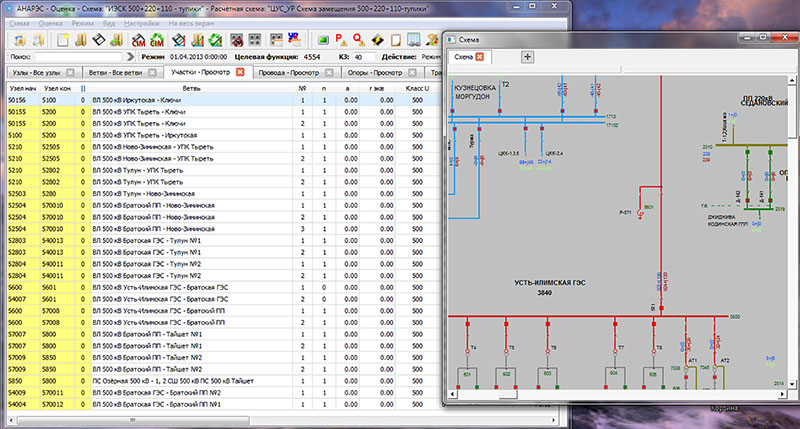
Task: Click the green CIM recycle icon
Action: tap(157, 40)
